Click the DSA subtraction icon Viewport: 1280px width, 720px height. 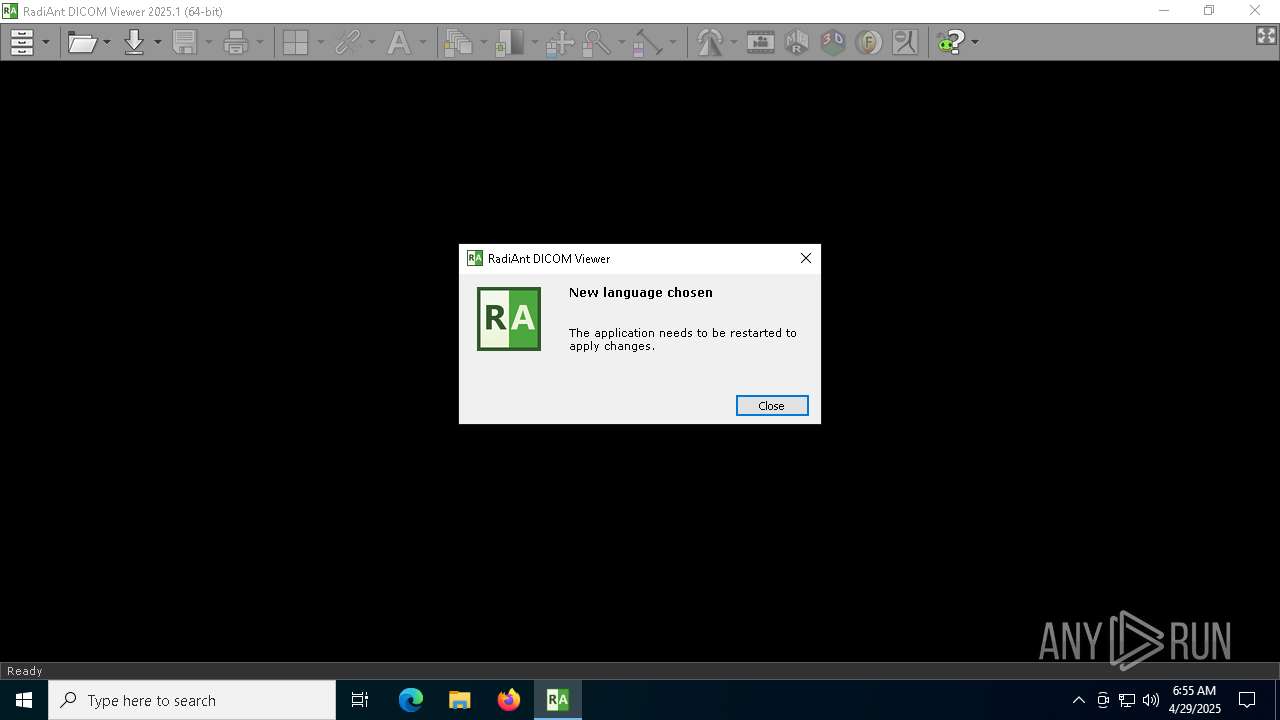point(905,42)
